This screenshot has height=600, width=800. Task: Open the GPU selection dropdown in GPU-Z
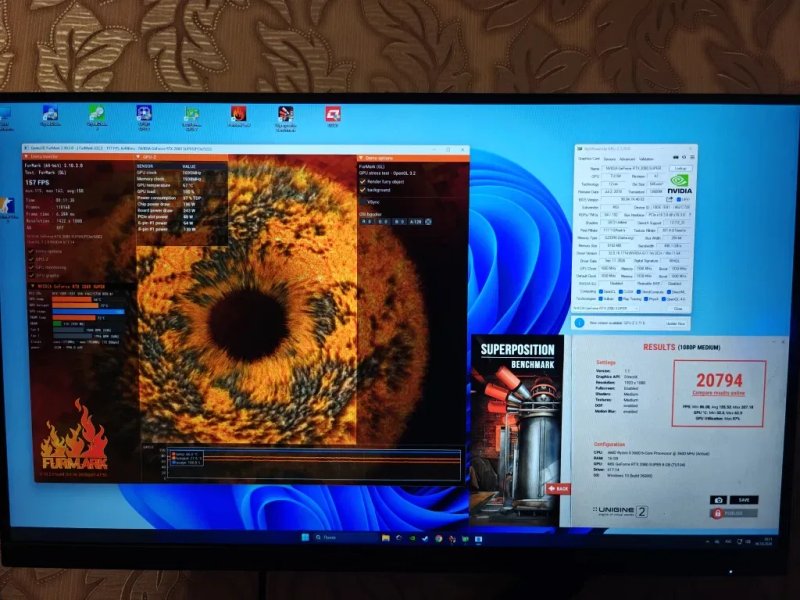click(606, 308)
